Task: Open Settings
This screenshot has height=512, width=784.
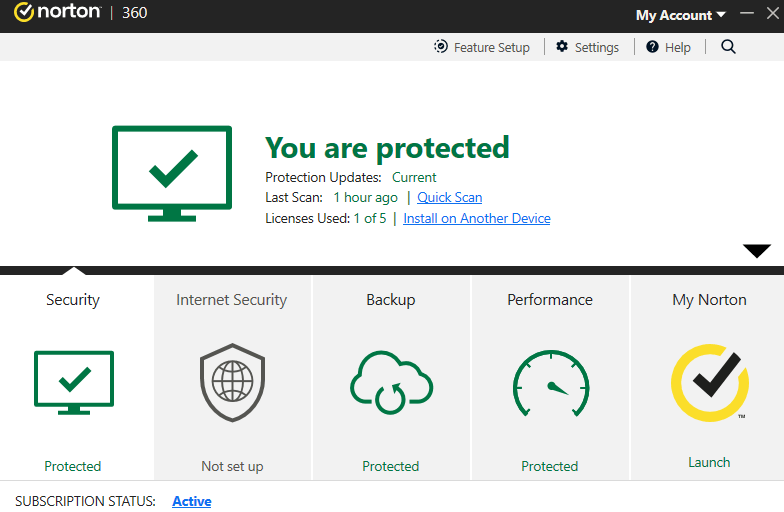Action: point(588,48)
